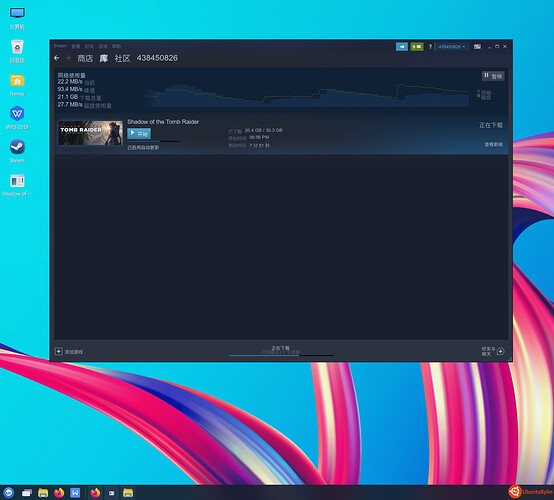This screenshot has height=500, width=554.
Task: Click the 开始 play button for Tomb Raider
Action: [x=139, y=134]
